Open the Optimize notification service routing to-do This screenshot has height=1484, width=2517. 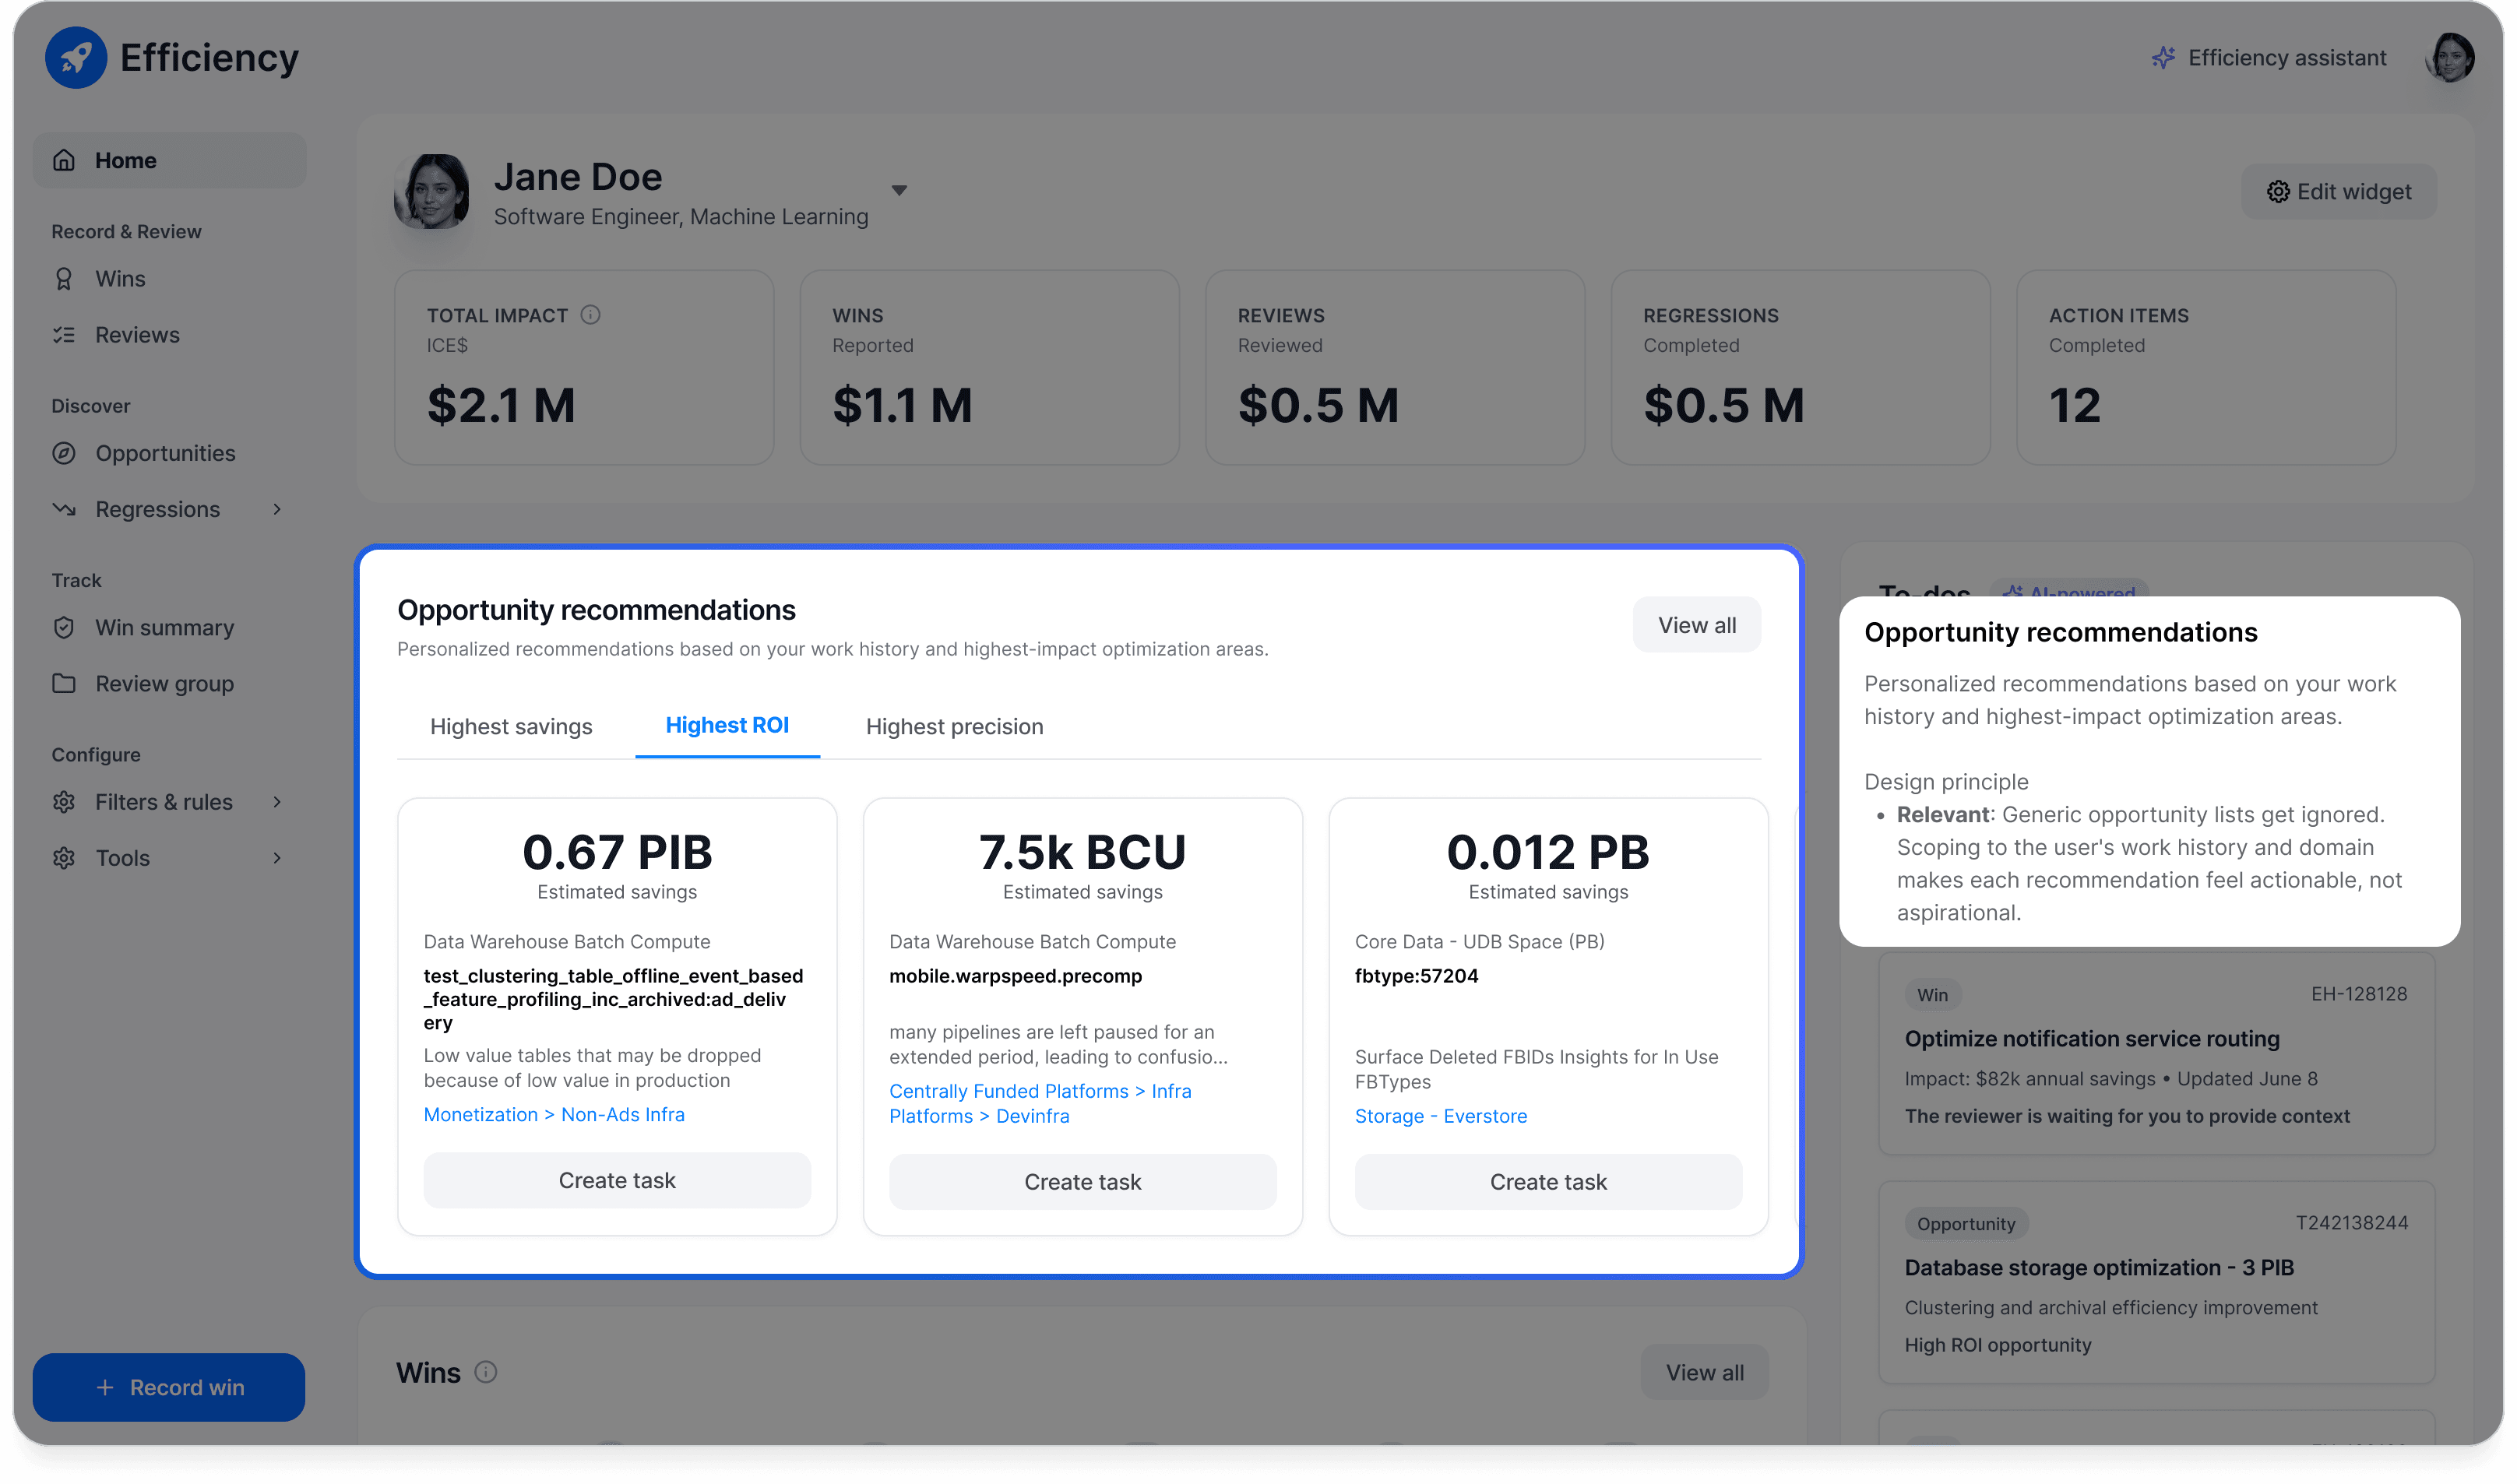point(2156,1055)
